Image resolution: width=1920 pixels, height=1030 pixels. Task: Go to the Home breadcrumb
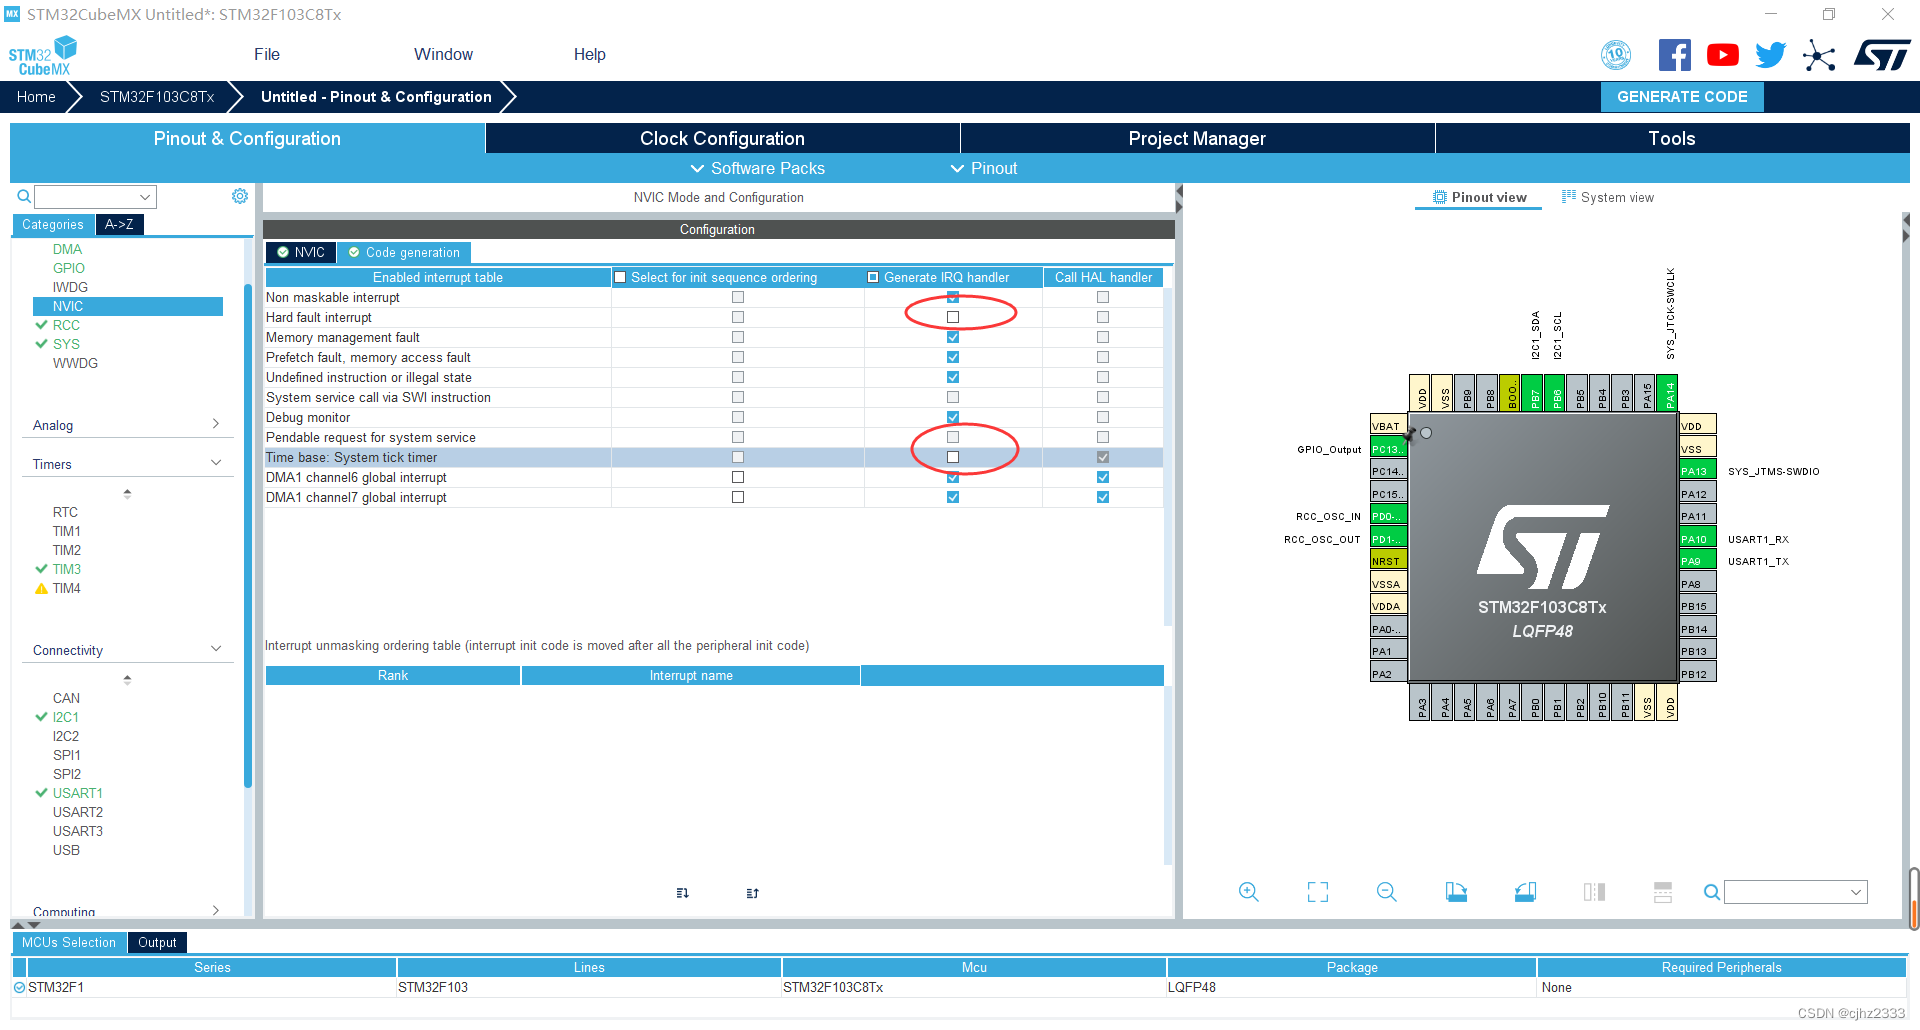point(36,97)
